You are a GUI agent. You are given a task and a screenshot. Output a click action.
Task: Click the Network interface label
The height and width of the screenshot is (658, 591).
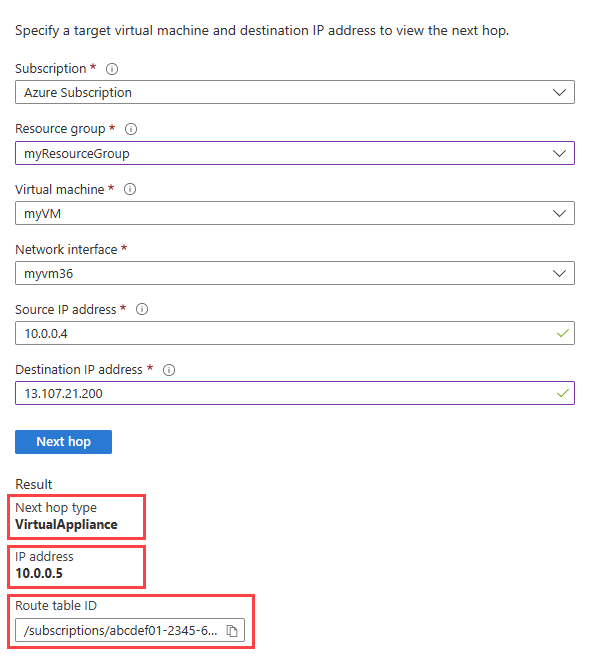coord(66,250)
